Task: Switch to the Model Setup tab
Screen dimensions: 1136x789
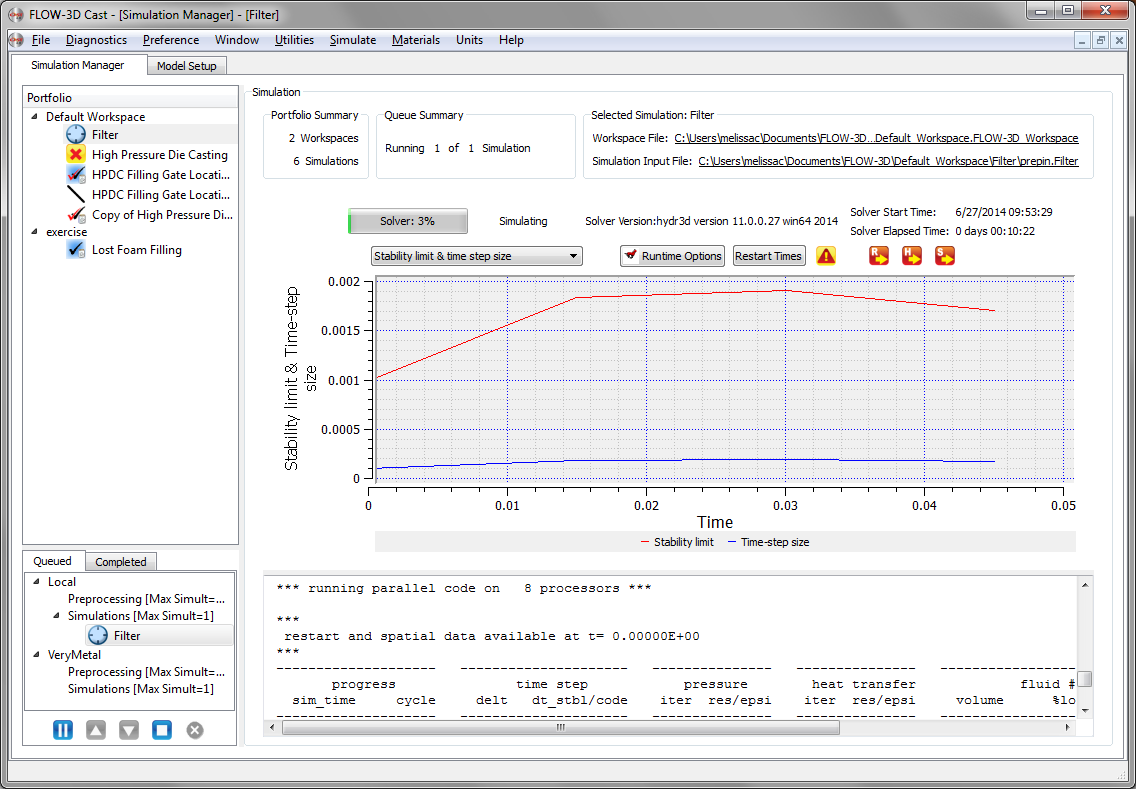Action: tap(187, 65)
